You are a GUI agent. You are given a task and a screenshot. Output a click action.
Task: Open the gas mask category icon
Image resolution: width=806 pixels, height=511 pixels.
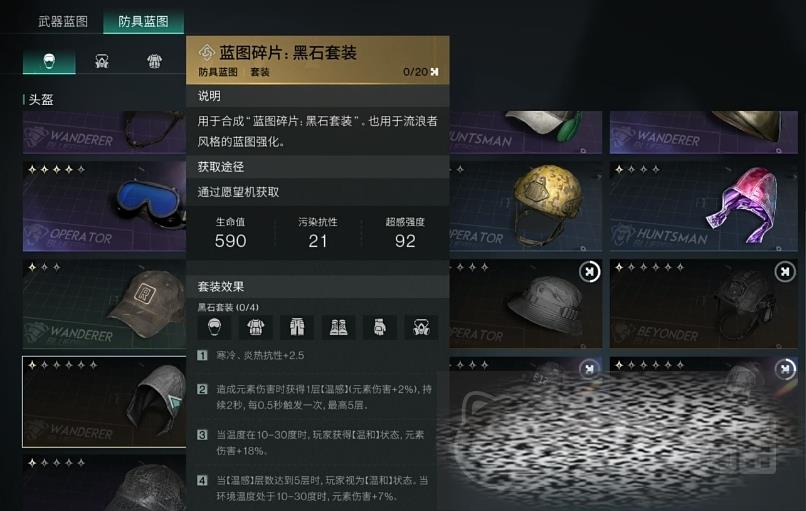tap(102, 62)
